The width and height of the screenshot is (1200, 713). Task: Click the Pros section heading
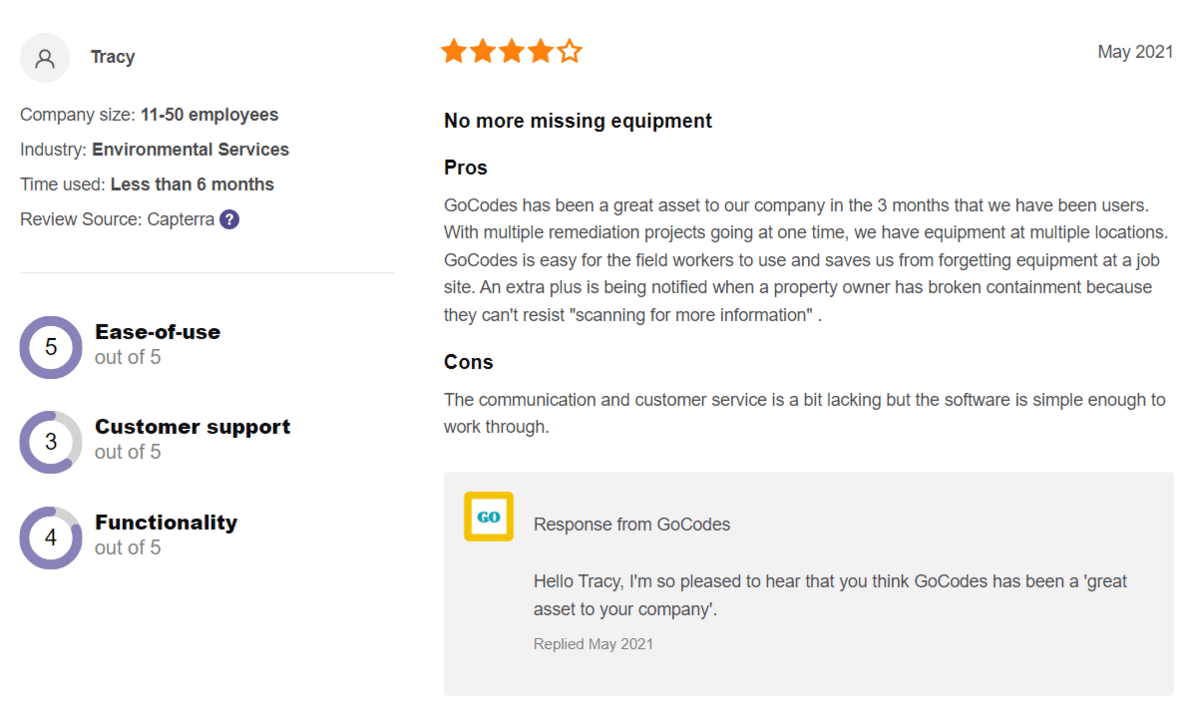tap(466, 168)
